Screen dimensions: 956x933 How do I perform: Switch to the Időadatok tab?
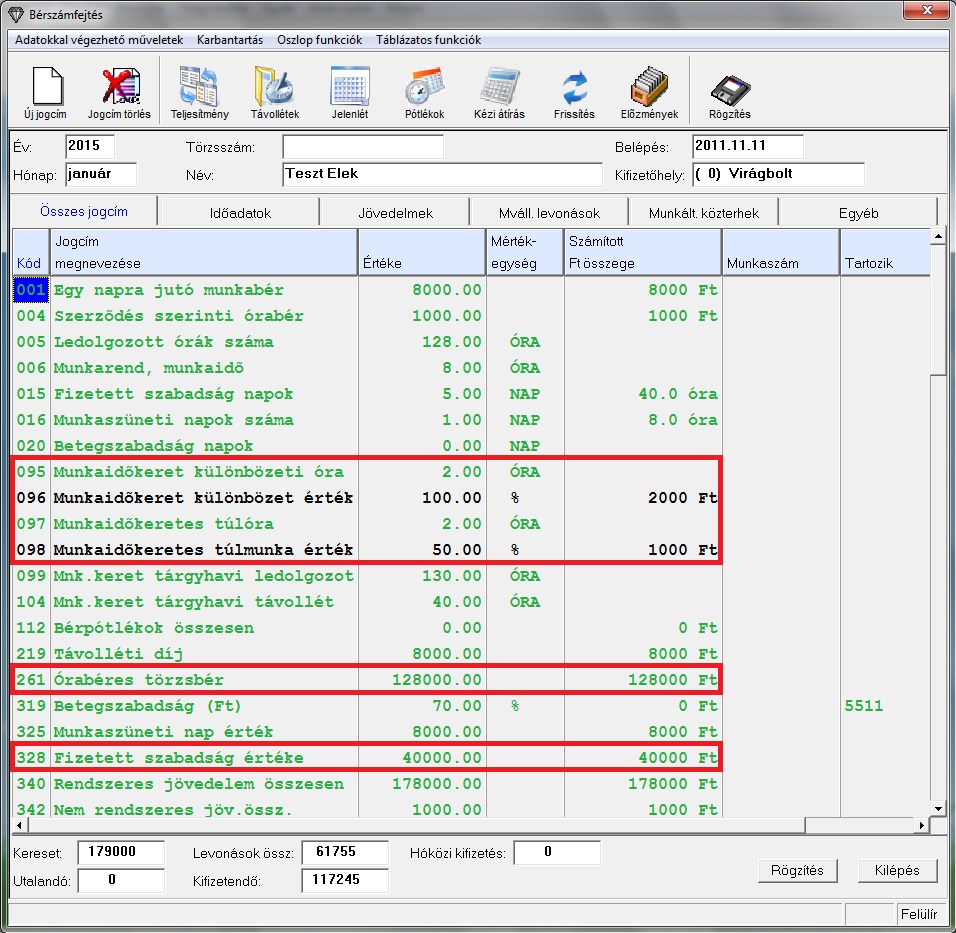[x=240, y=213]
